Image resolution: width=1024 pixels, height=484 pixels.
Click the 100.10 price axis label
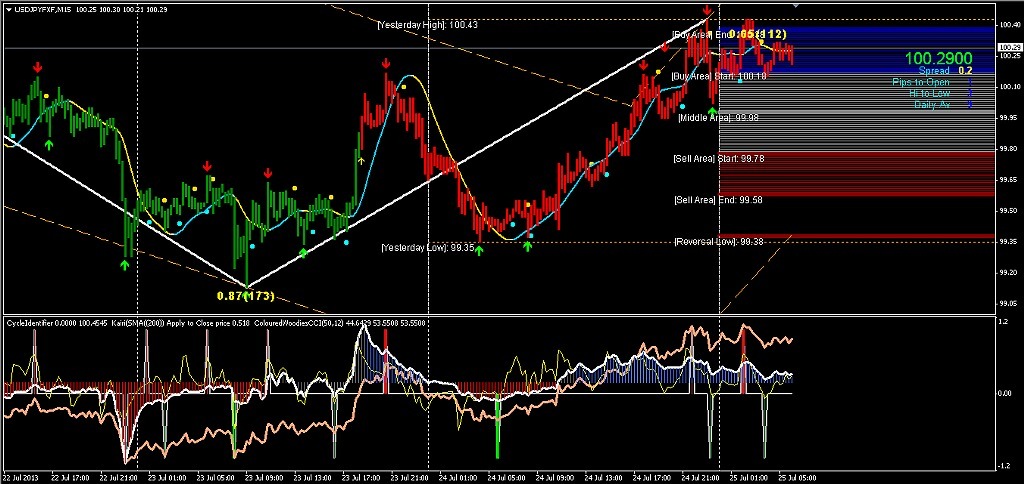point(1008,86)
